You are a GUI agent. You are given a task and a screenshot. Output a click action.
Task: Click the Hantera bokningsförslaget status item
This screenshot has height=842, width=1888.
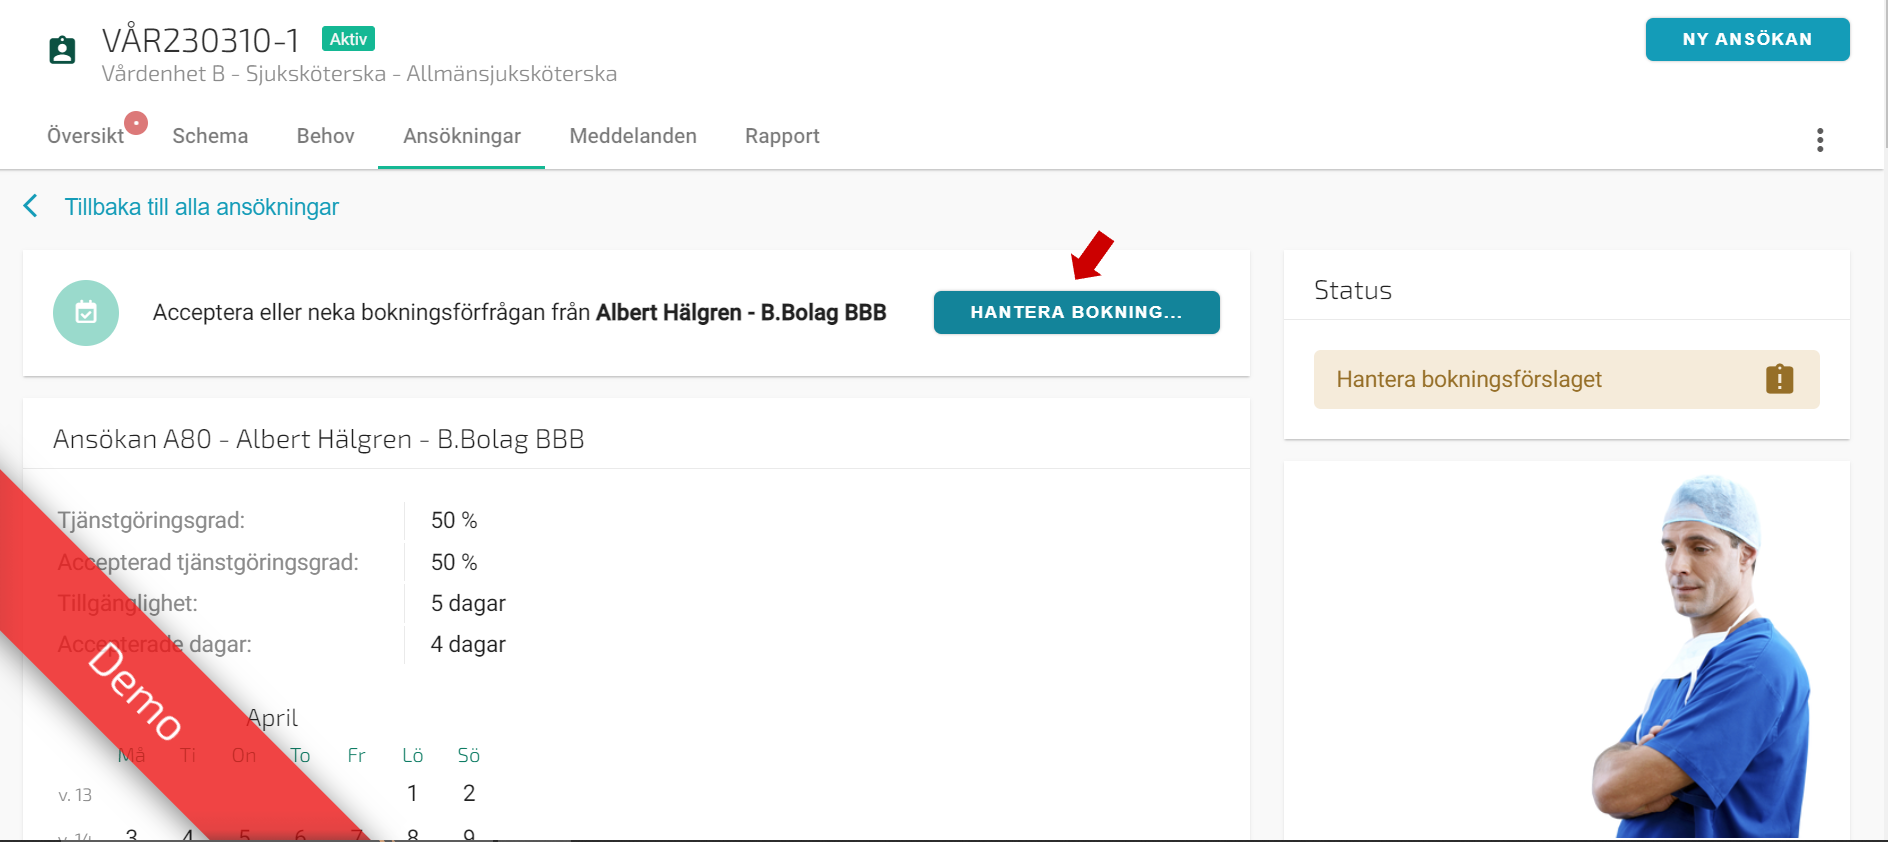(1566, 379)
